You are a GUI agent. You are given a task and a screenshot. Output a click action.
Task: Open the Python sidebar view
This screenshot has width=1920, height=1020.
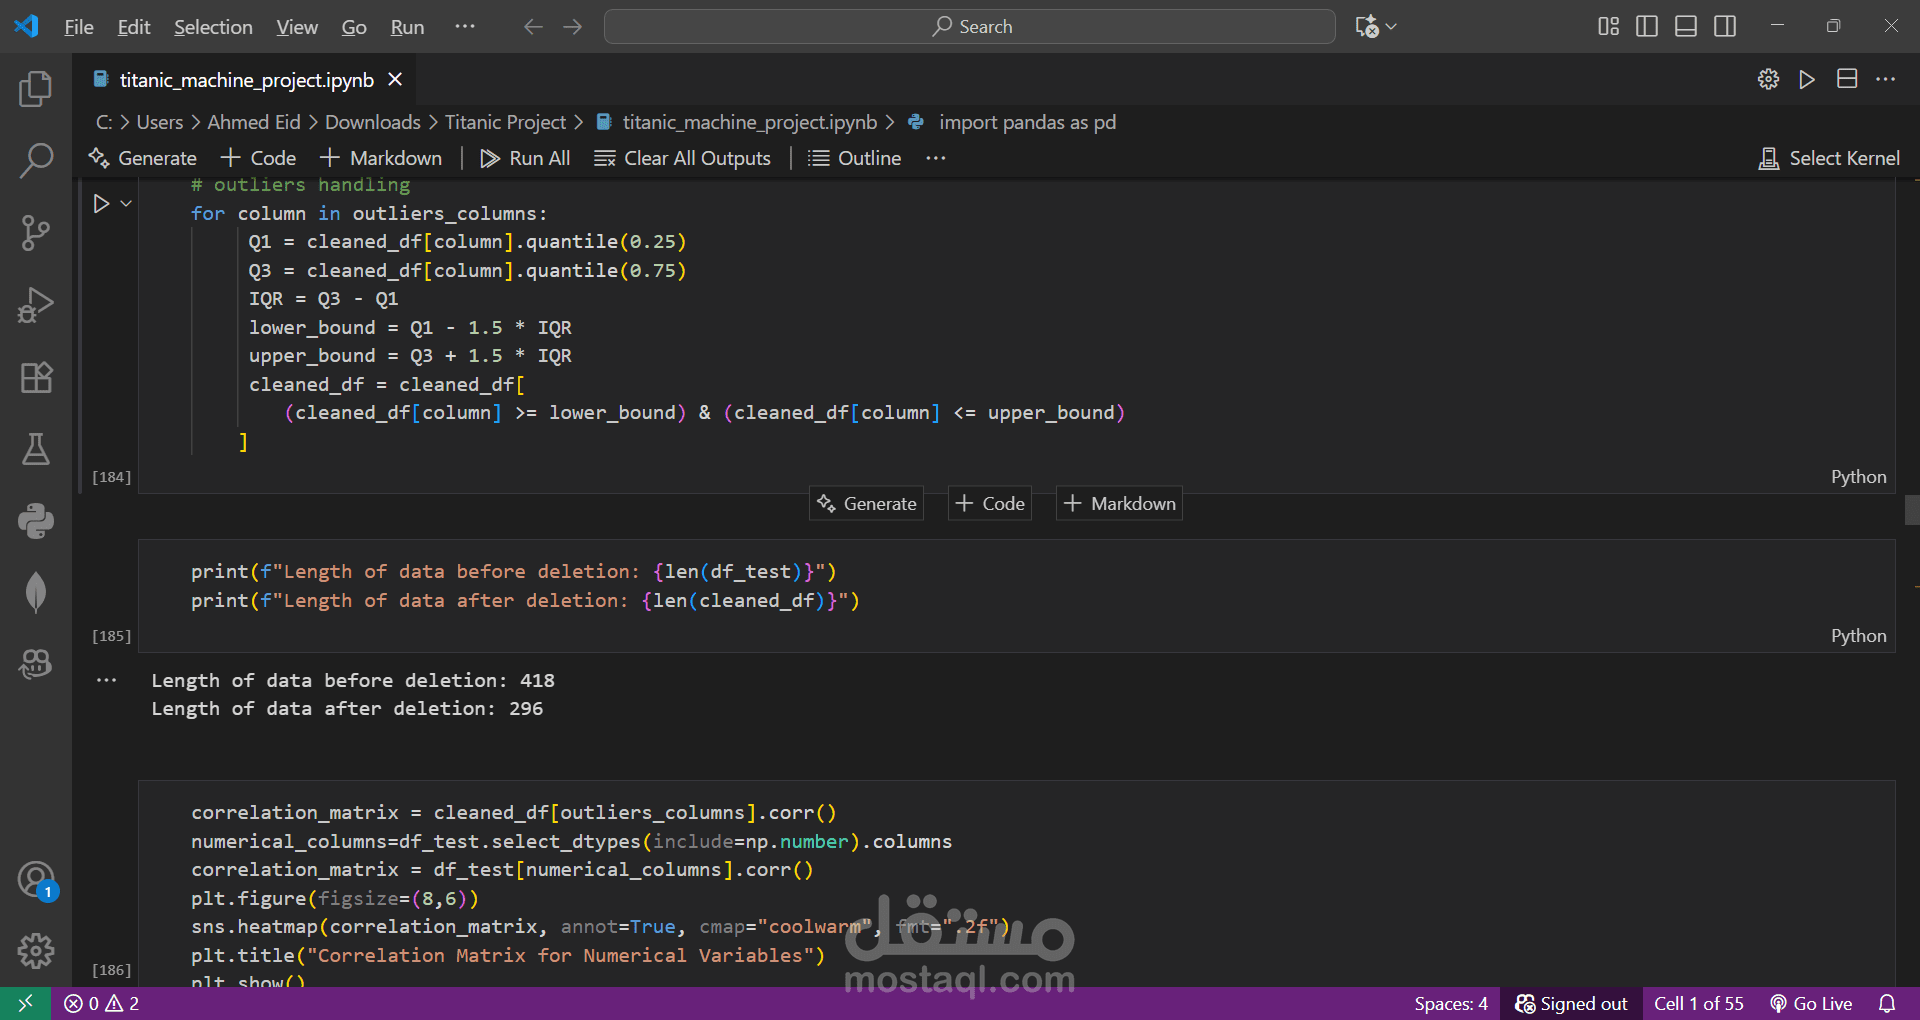pos(36,521)
